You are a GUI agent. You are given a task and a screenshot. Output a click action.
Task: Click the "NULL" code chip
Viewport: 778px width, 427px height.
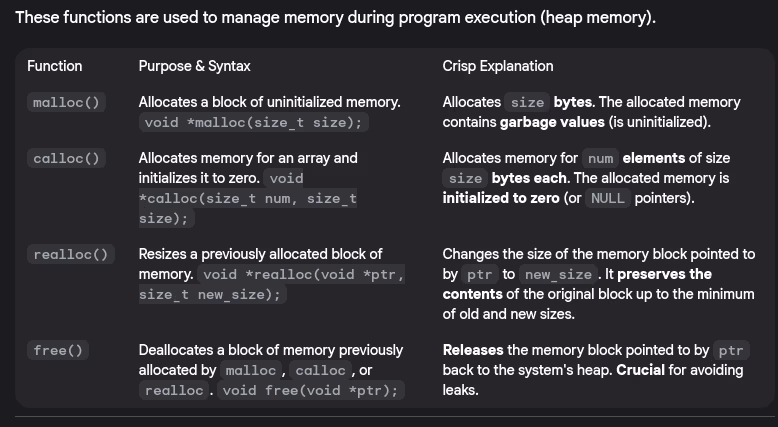click(x=607, y=198)
